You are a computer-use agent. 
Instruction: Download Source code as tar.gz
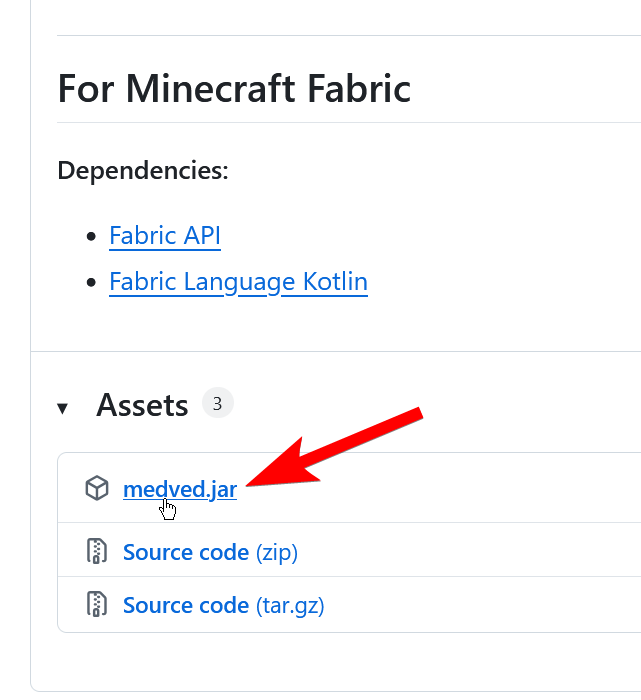(x=224, y=605)
